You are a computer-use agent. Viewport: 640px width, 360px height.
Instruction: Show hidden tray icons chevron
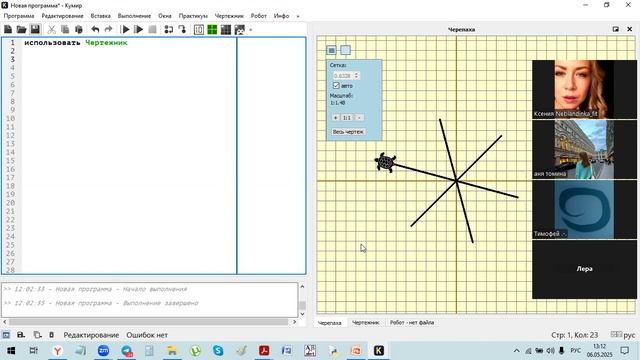[x=516, y=351]
